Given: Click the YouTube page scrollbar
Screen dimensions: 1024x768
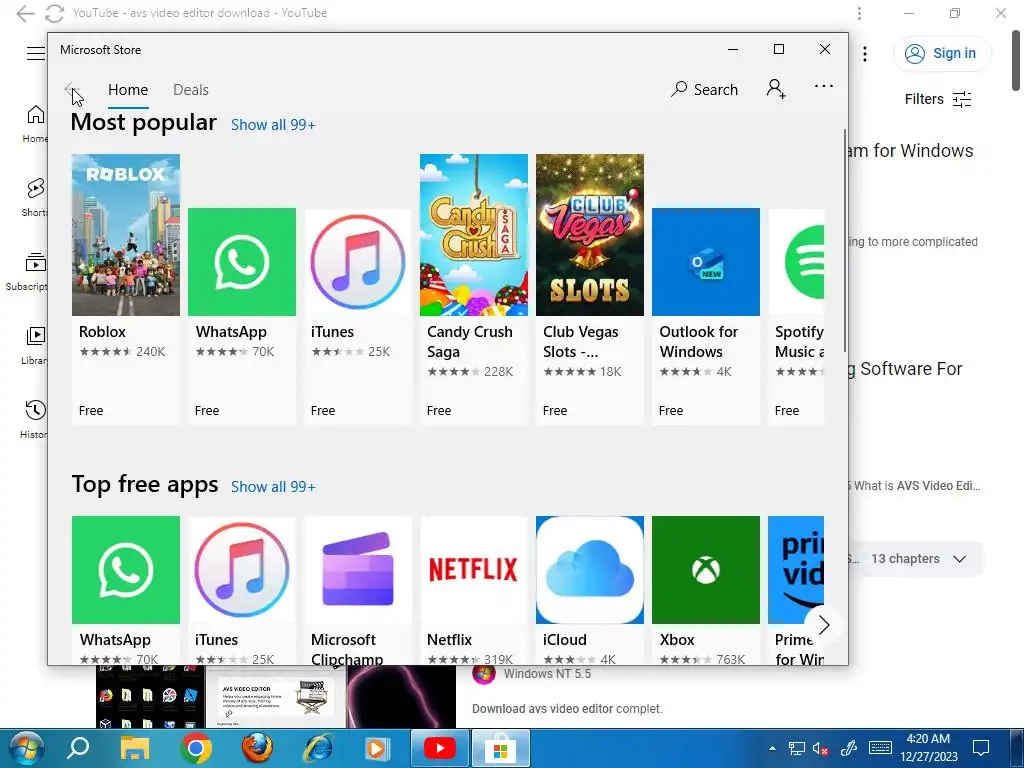Looking at the screenshot, I should coord(1016,60).
